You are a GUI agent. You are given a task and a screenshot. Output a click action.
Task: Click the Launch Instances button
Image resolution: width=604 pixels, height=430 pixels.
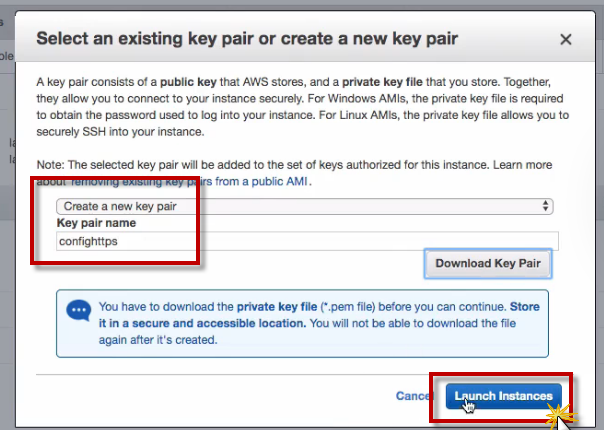(x=504, y=396)
